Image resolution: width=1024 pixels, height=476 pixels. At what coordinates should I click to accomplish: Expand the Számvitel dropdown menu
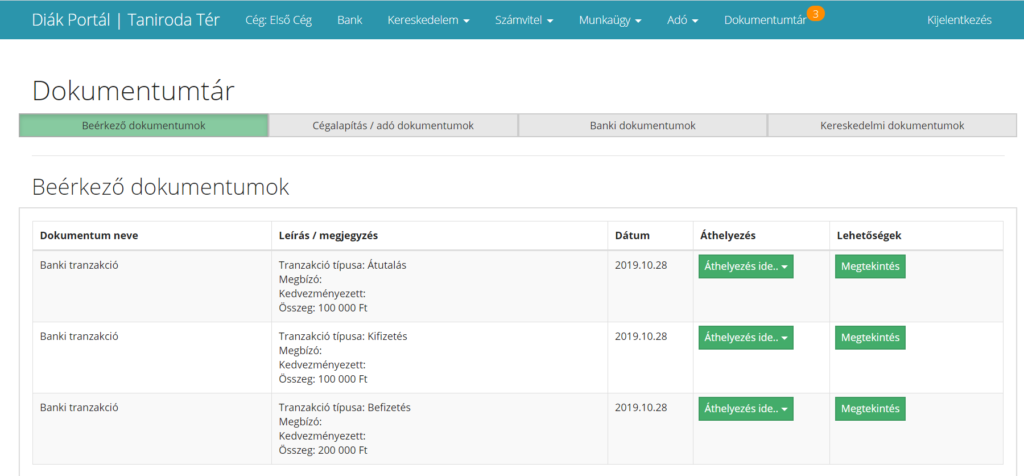tap(524, 20)
